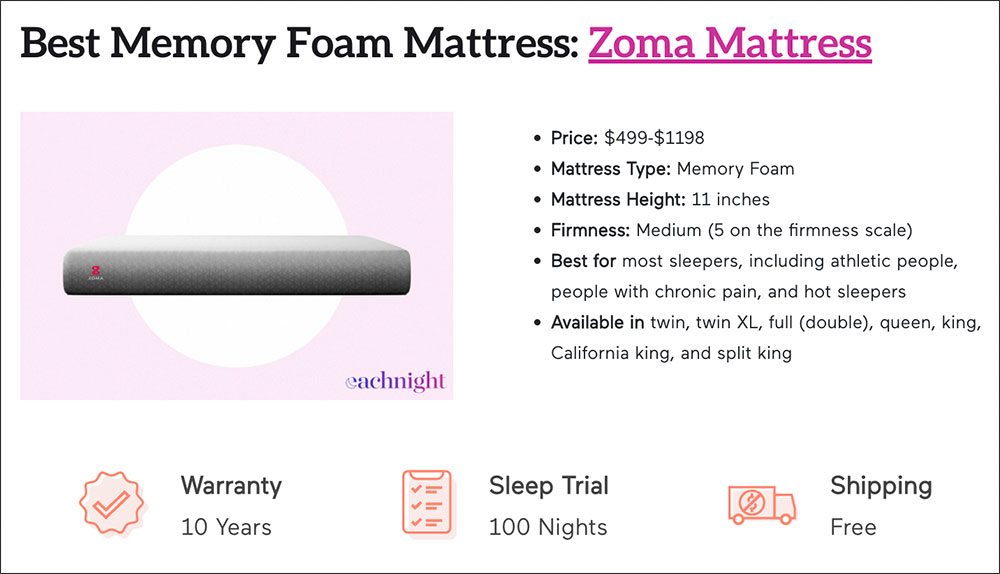
Task: Click the Best for most sleepers line
Action: [754, 276]
